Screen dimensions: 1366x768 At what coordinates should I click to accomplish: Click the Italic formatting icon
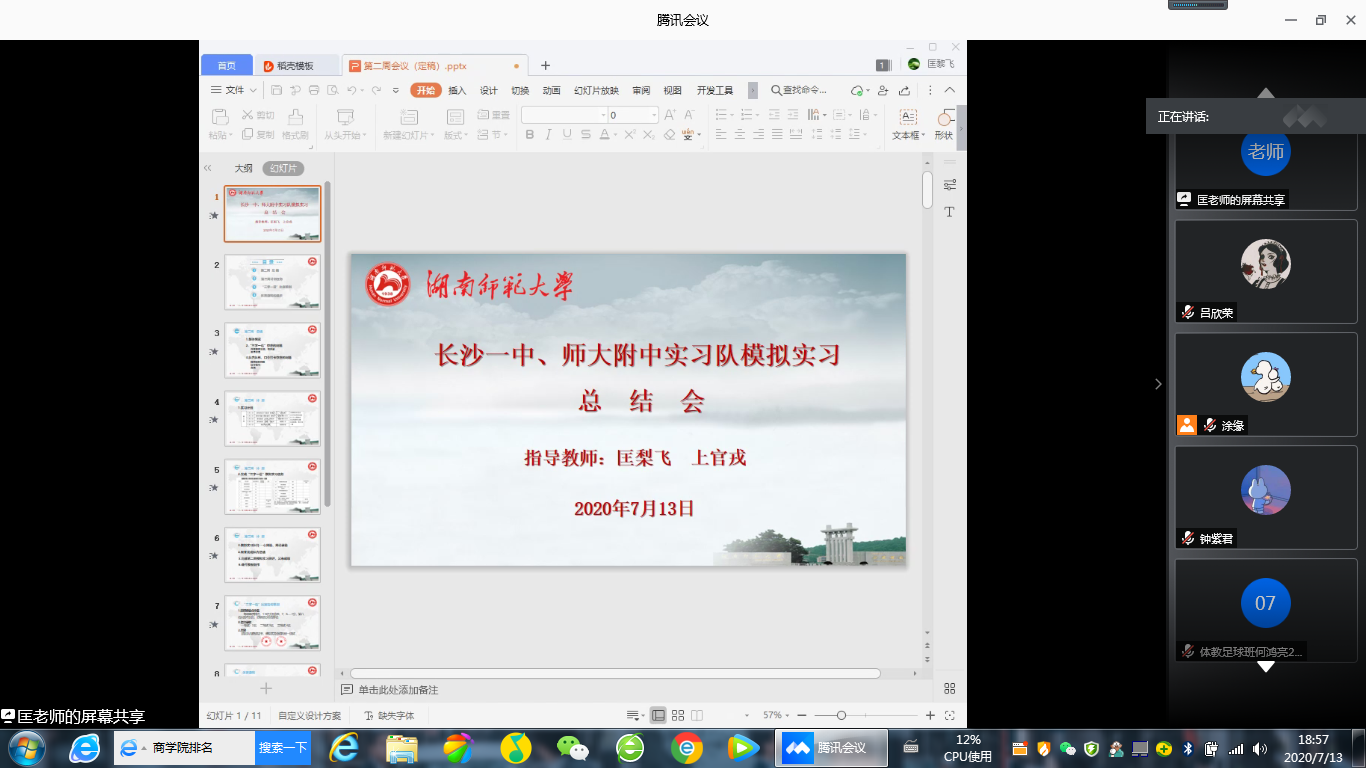(548, 135)
